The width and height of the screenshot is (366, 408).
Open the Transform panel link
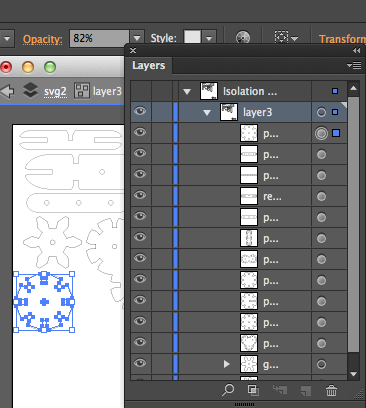pos(342,39)
